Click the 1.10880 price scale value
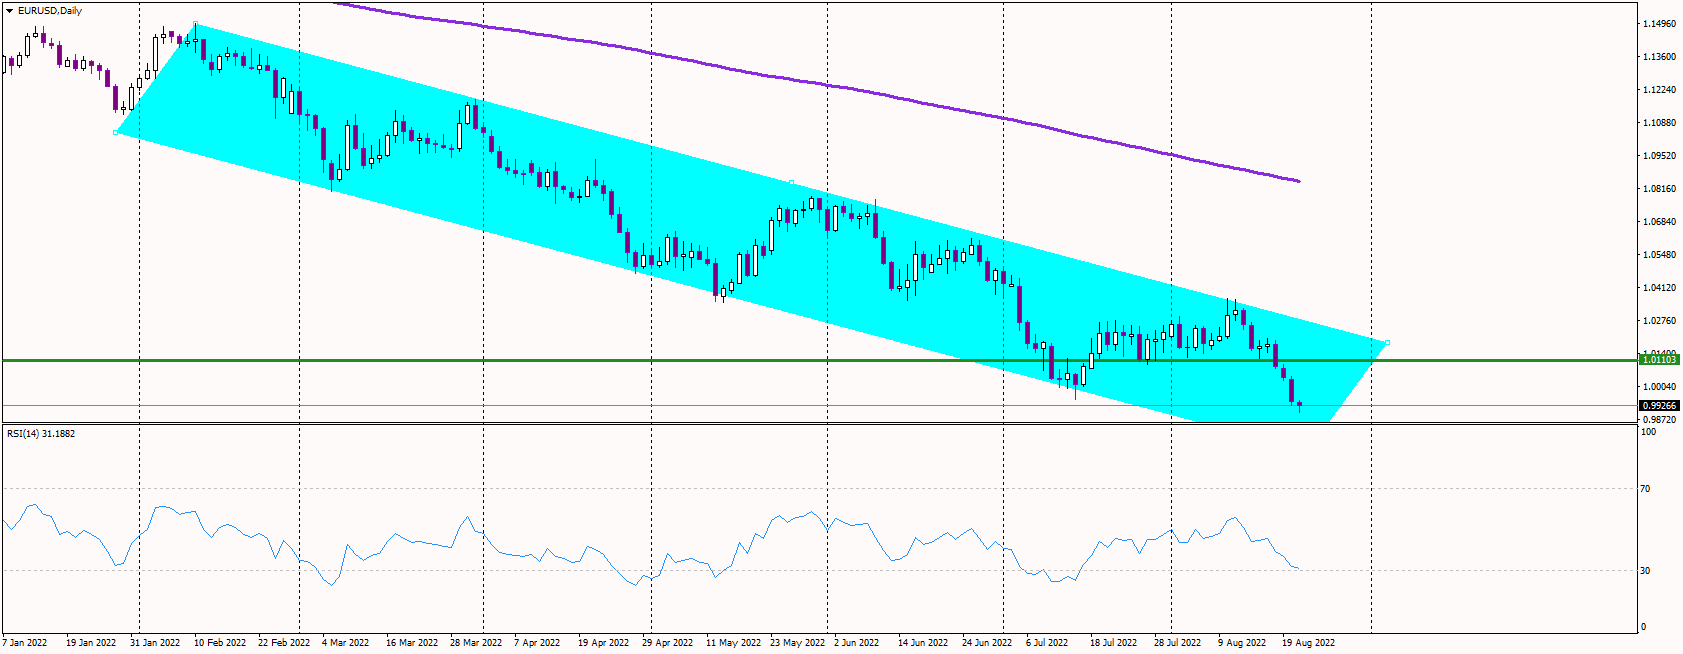The width and height of the screenshot is (1683, 654). click(x=1660, y=123)
